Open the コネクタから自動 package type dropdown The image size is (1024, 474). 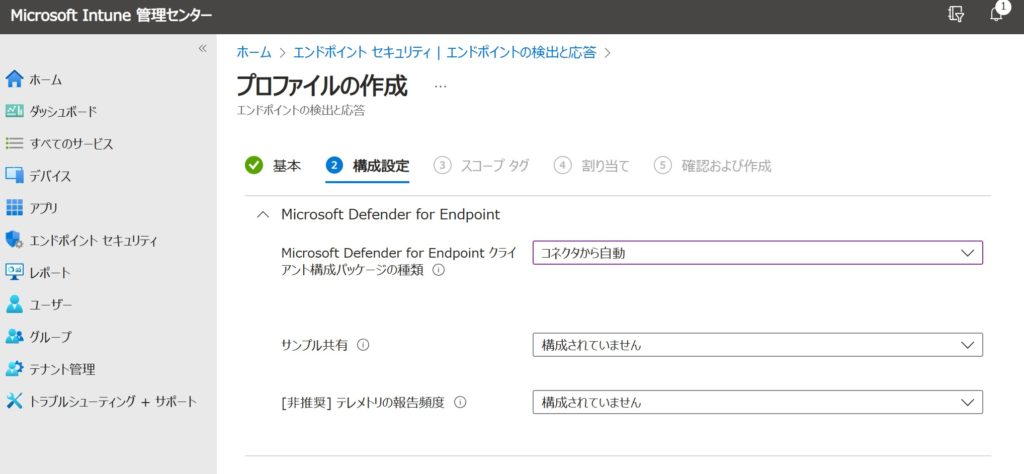(x=757, y=253)
